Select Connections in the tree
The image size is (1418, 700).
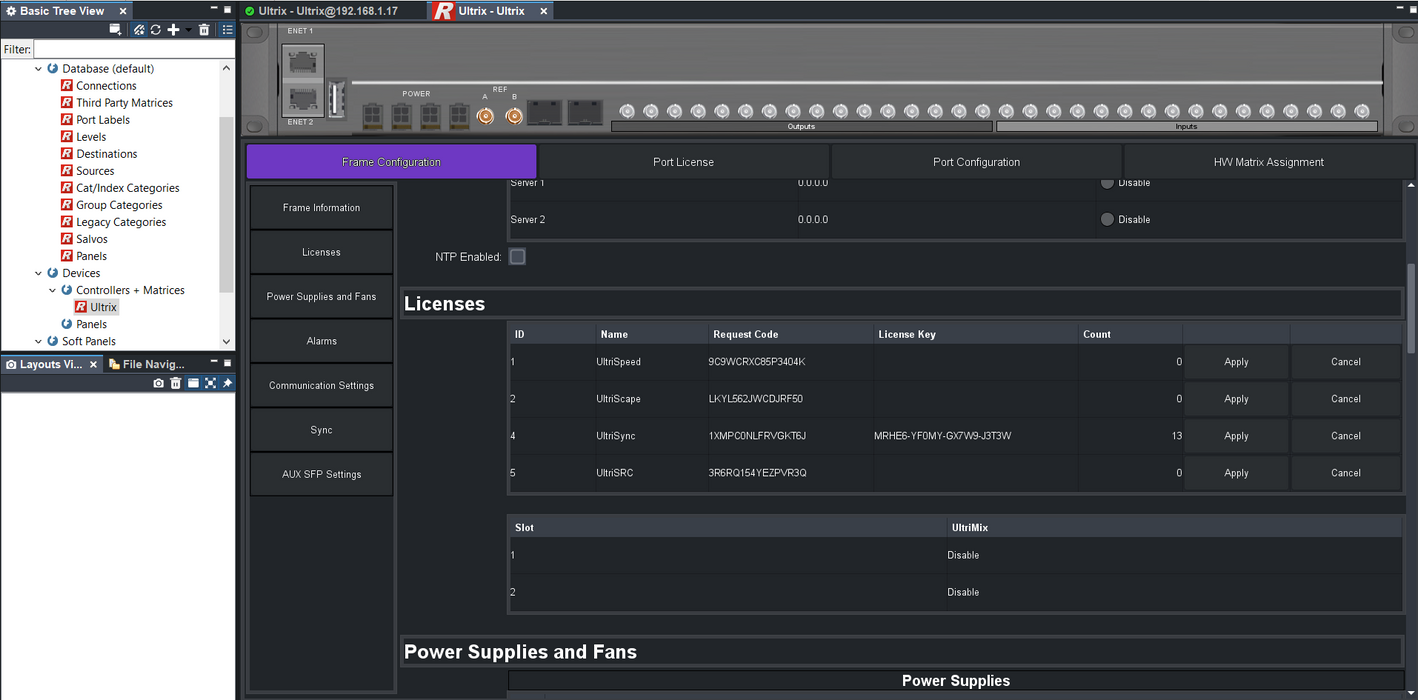click(106, 86)
